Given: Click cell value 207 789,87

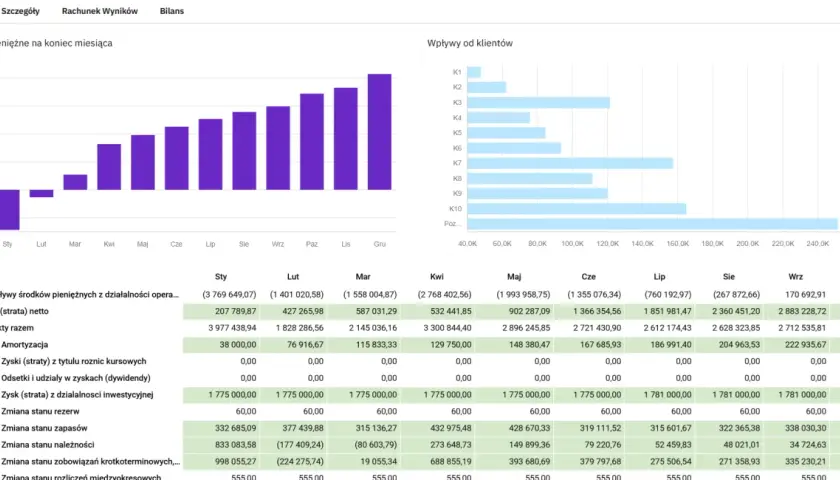Looking at the screenshot, I should [x=236, y=311].
